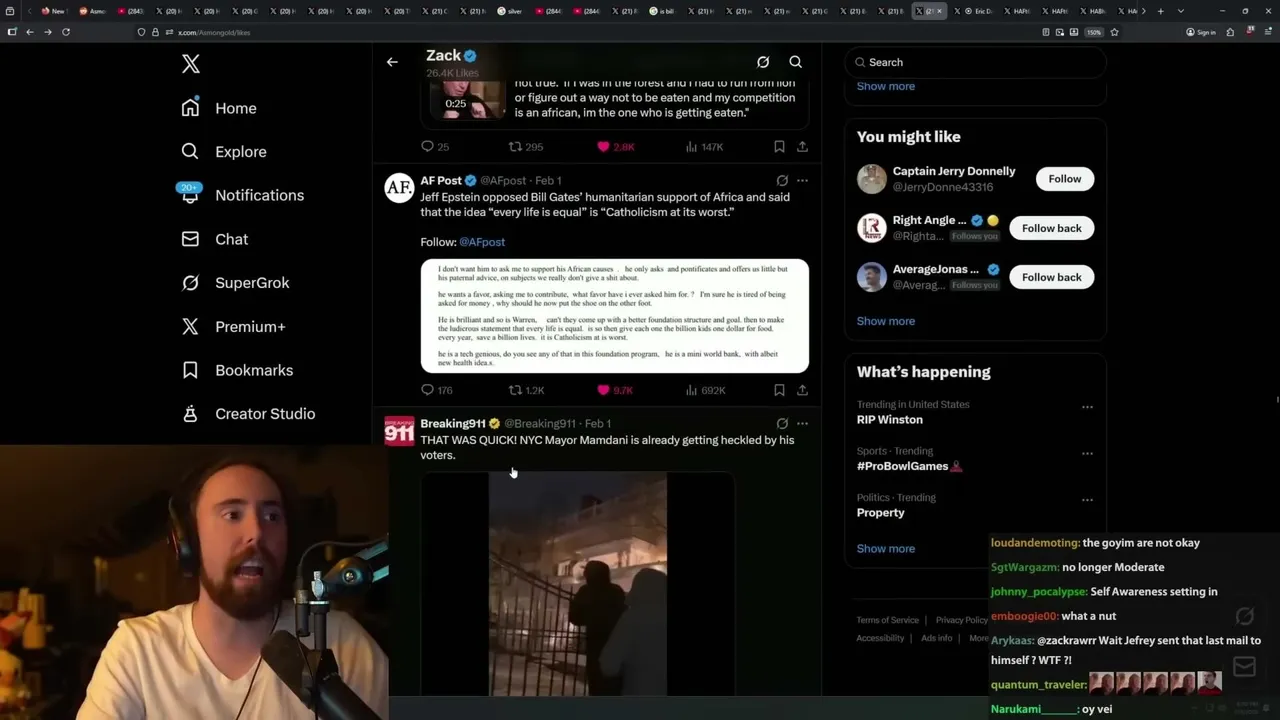Image resolution: width=1280 pixels, height=720 pixels.
Task: Open the Accessibility footer link
Action: 880,638
